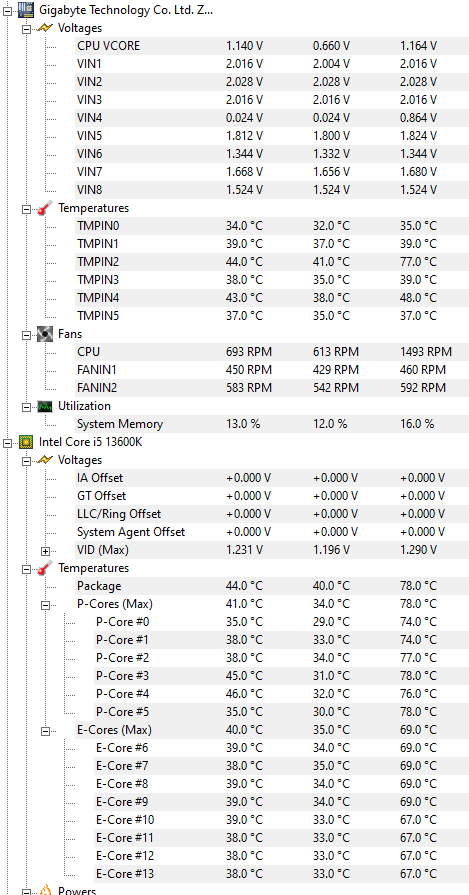The image size is (469, 895).
Task: Collapse the Gigabyte Technology motherboard node
Action: (8, 11)
